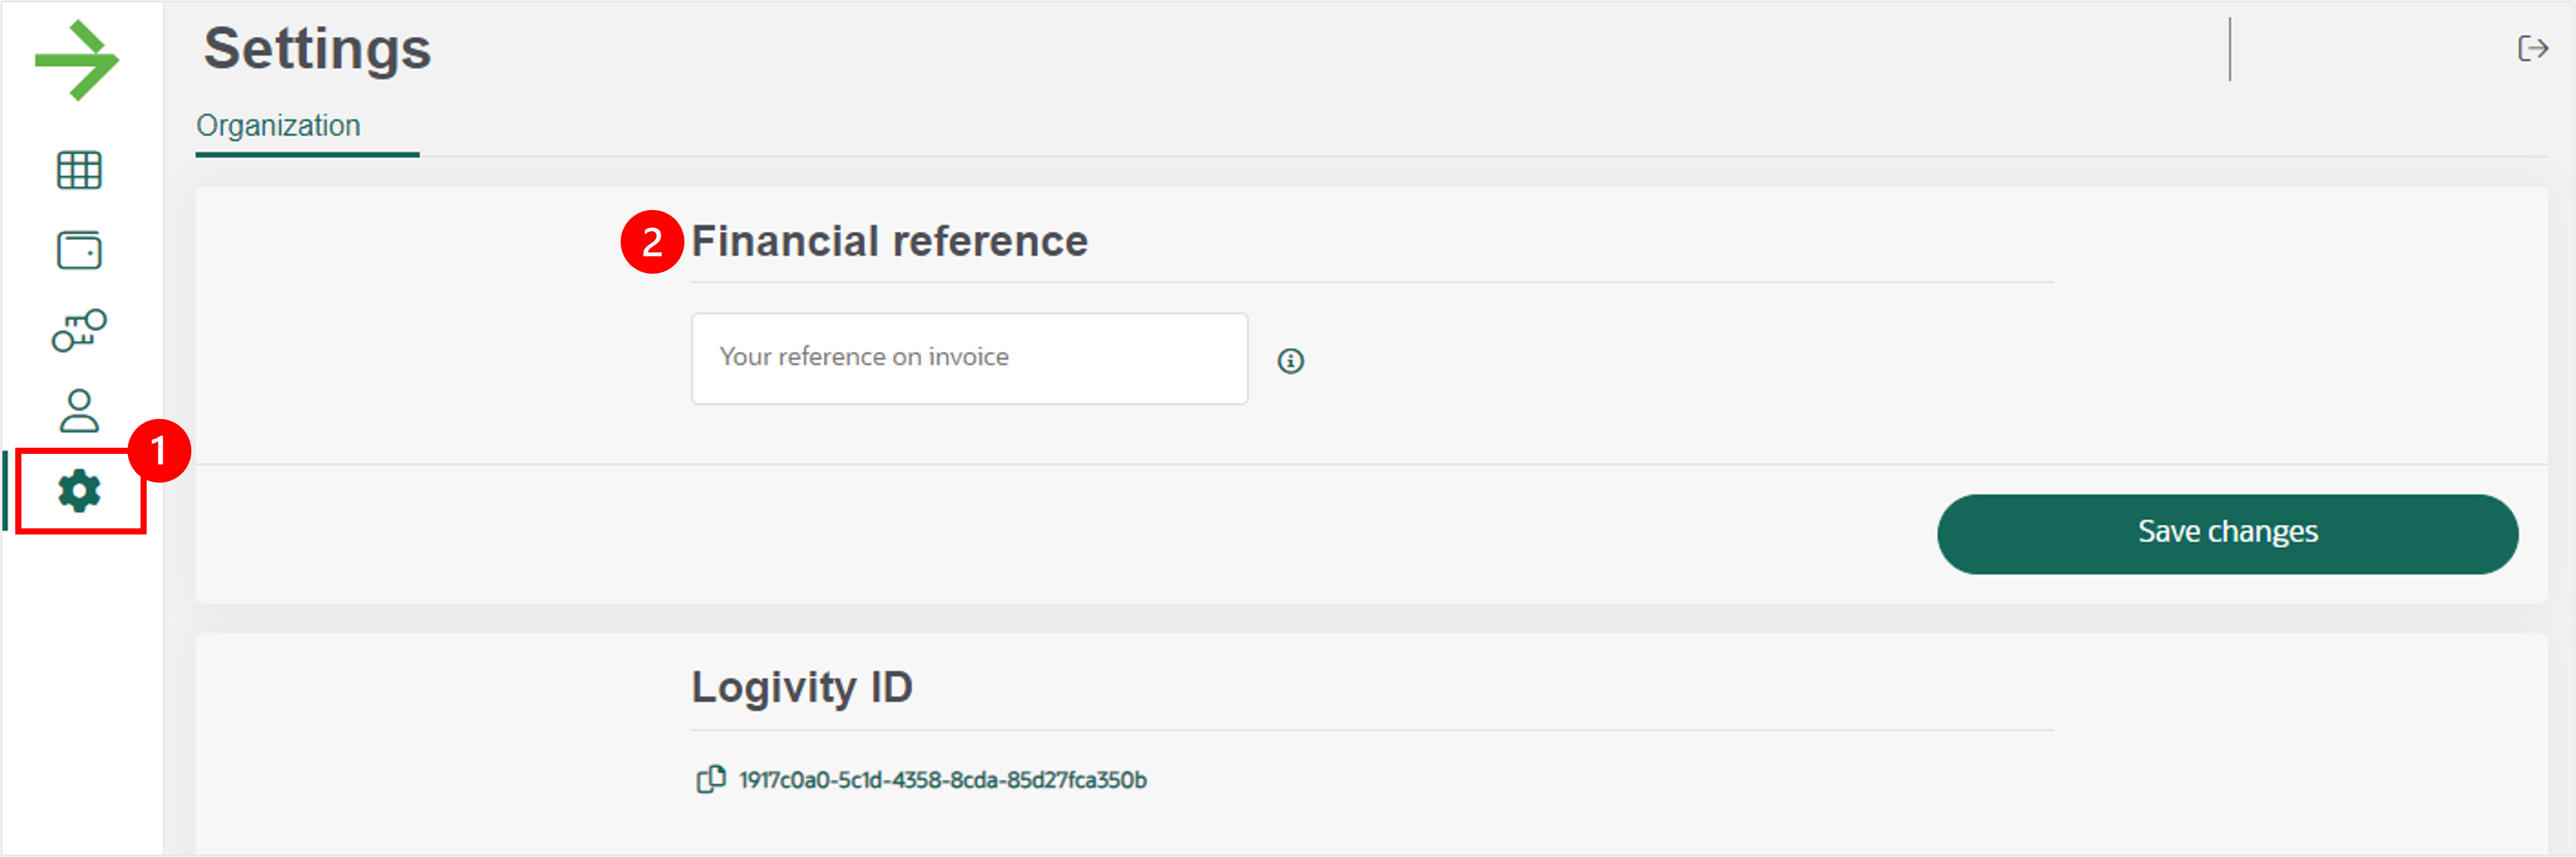Image resolution: width=2576 pixels, height=857 pixels.
Task: Click the vertical divider in the header
Action: [2229, 49]
